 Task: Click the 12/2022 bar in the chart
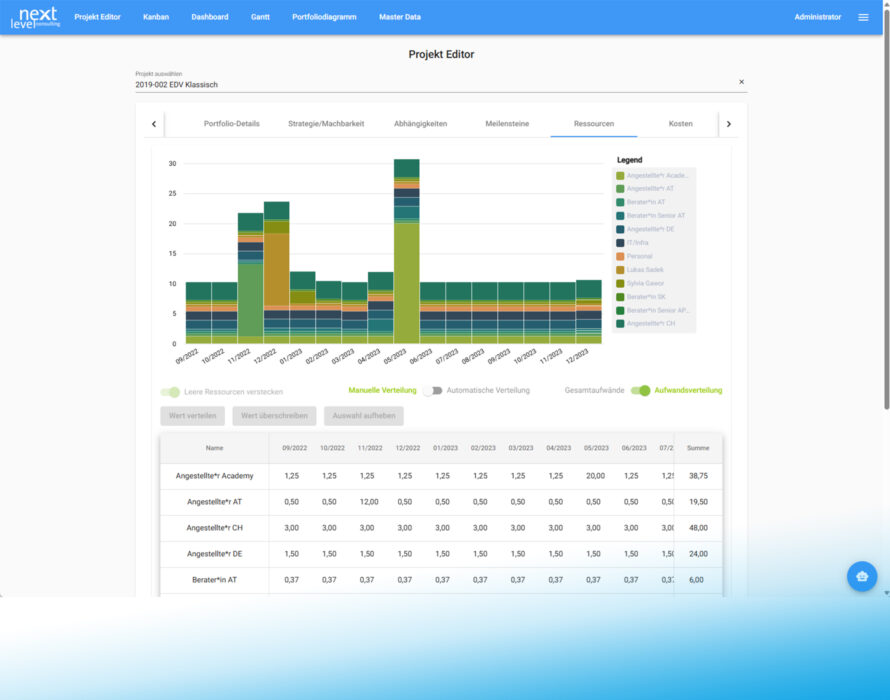point(276,273)
